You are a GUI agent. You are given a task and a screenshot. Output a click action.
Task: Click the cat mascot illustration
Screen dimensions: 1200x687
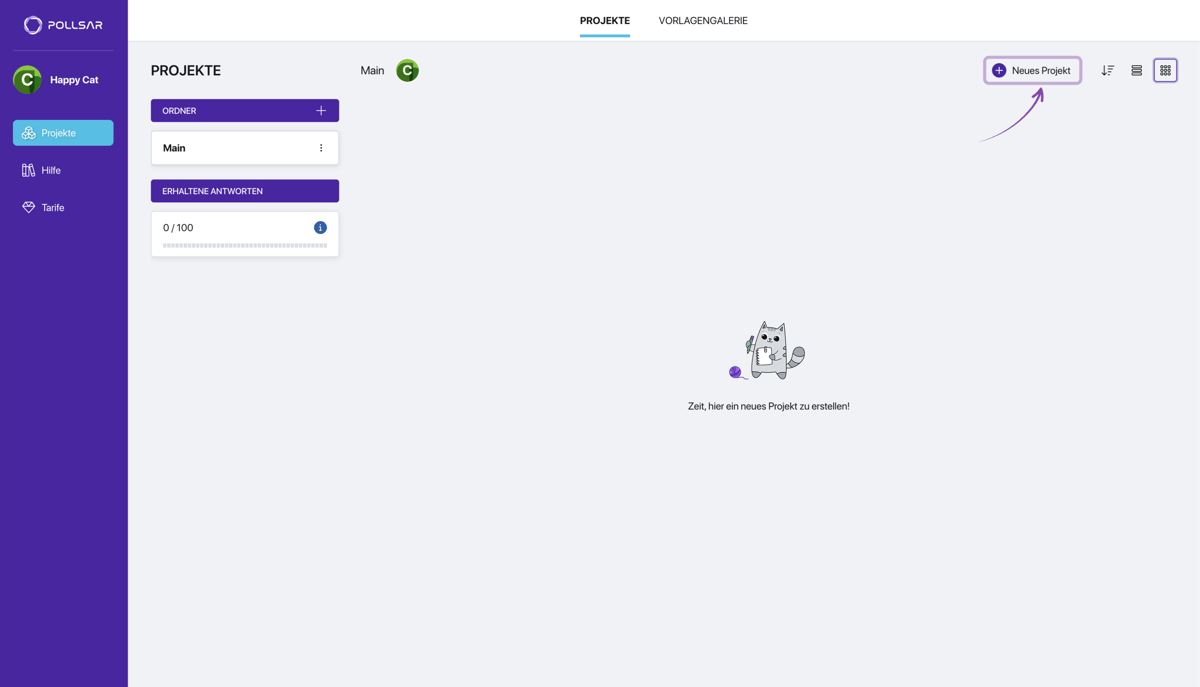tap(768, 351)
